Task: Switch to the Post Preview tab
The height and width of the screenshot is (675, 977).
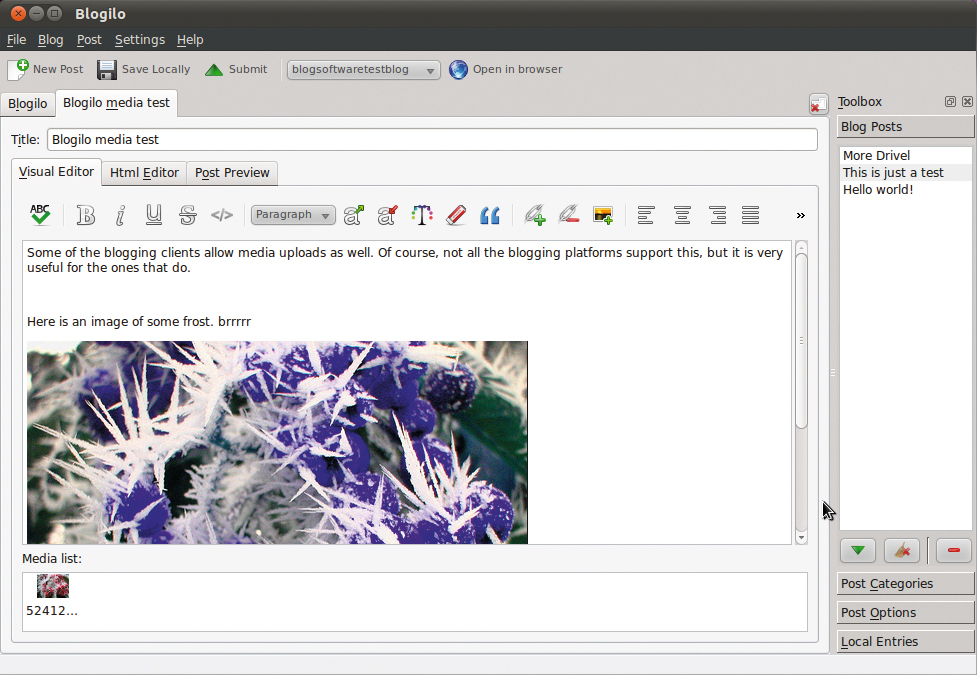Action: coord(232,173)
